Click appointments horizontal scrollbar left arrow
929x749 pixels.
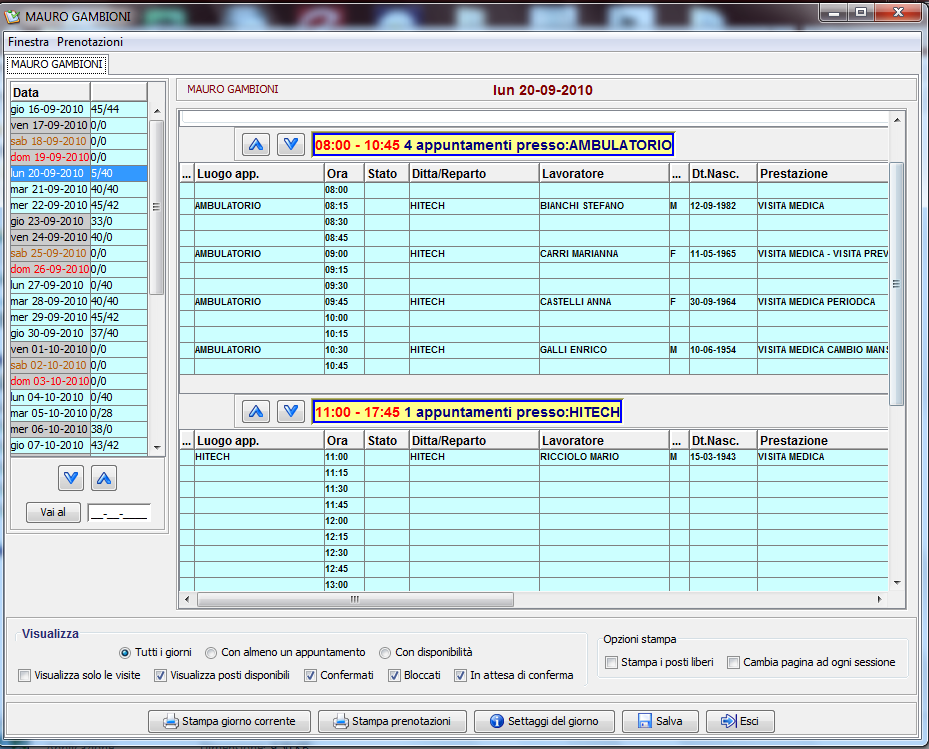(x=187, y=599)
